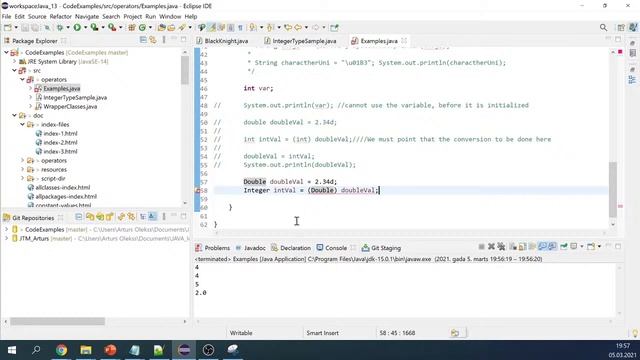The width and height of the screenshot is (640, 360).
Task: Click the Debug bug icon in toolbar
Action: coord(60,27)
